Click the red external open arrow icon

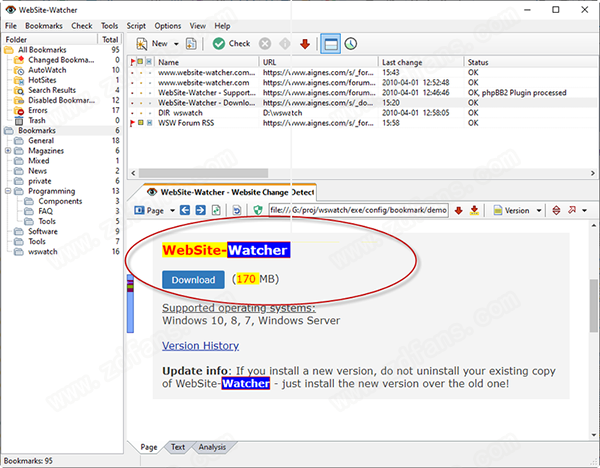(572, 210)
